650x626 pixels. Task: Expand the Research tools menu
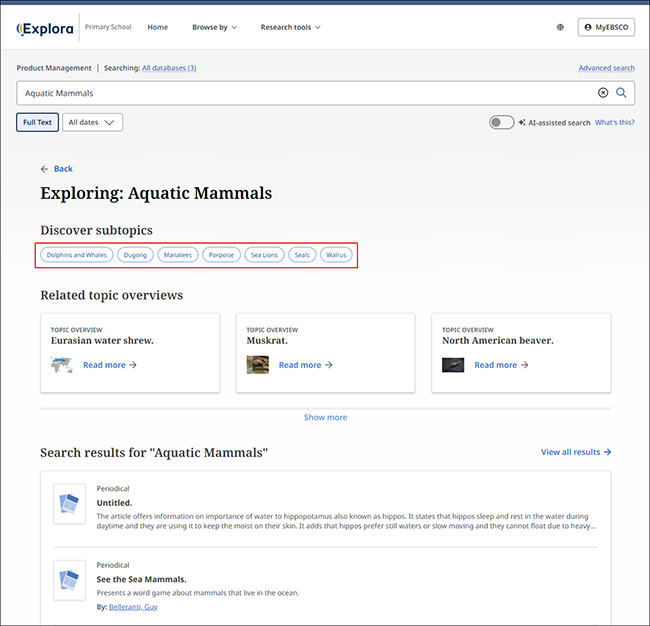click(x=290, y=27)
